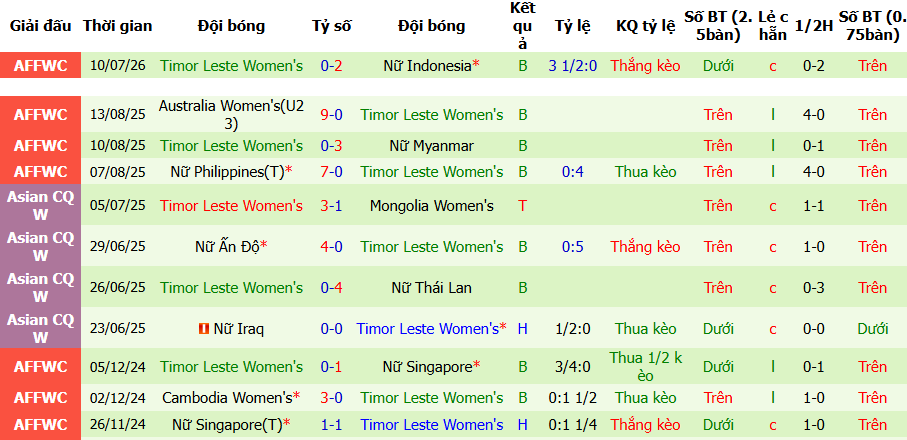Click odds 3 1/2:0 on first row

click(x=570, y=66)
